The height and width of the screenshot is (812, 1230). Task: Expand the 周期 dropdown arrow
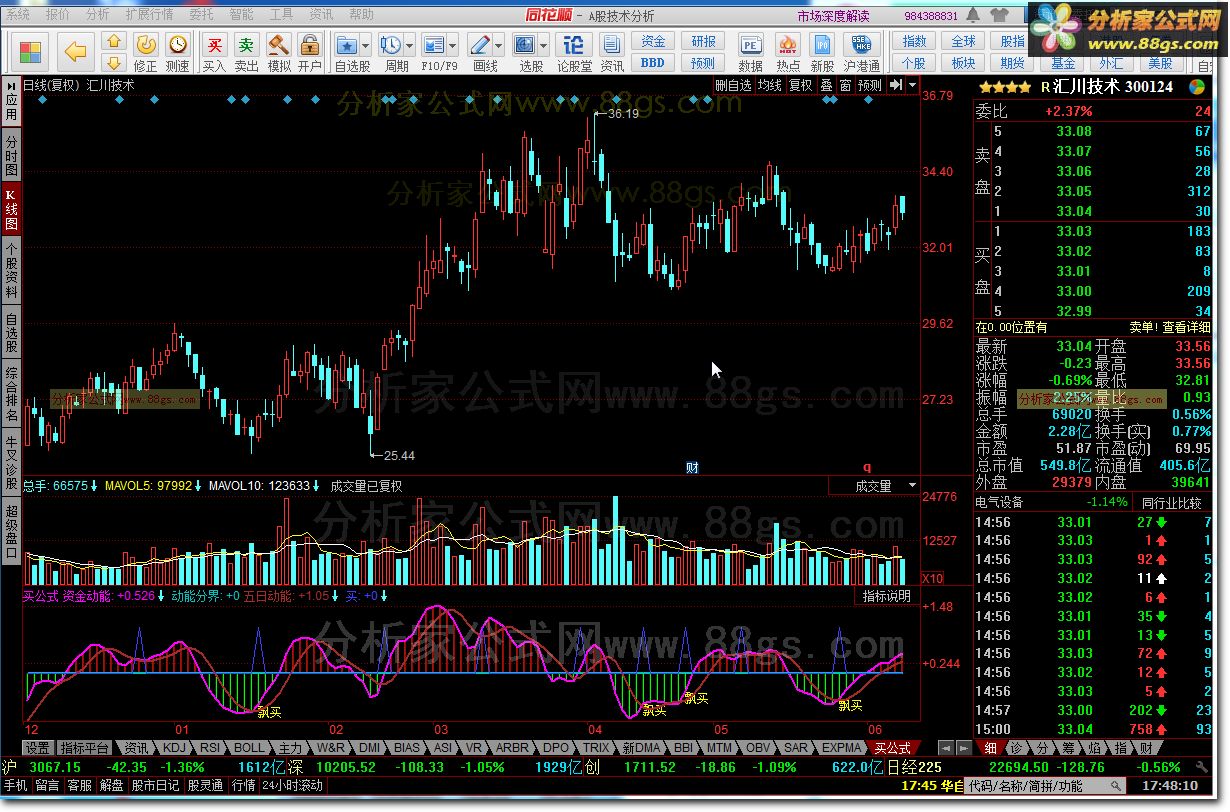click(x=410, y=46)
